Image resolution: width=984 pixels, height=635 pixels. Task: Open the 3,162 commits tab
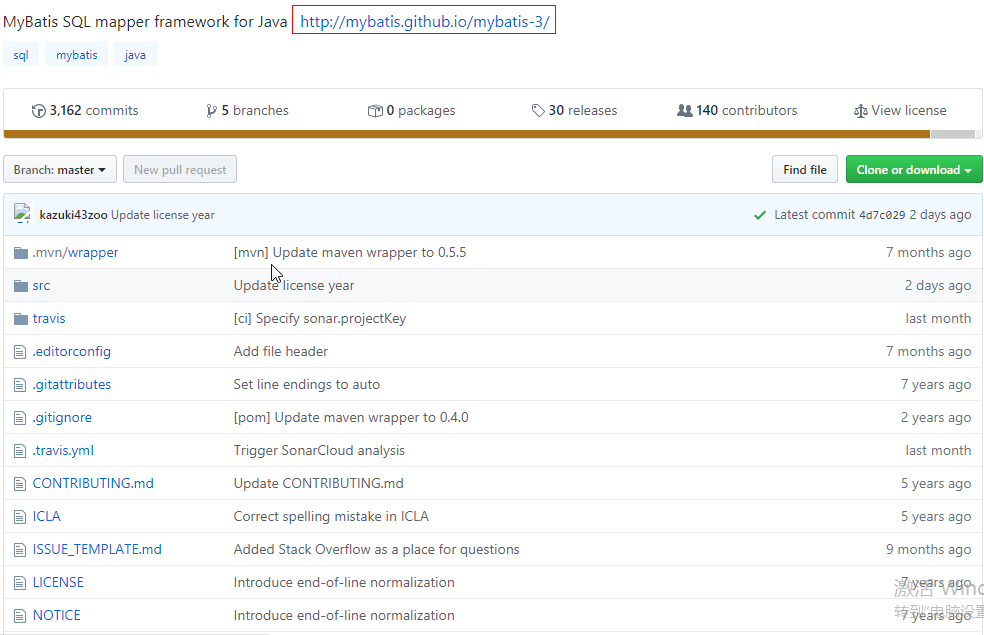[85, 110]
